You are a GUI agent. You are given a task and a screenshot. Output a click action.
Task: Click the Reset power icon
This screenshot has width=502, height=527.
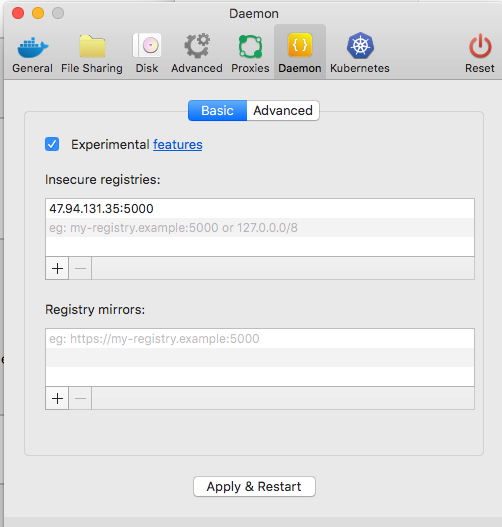point(480,46)
